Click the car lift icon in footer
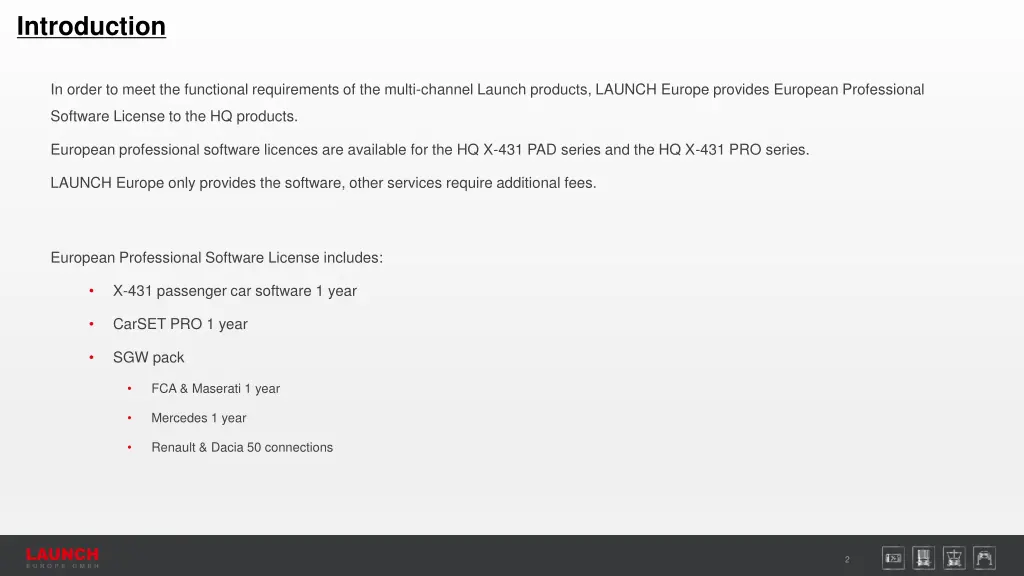1024x576 pixels. pyautogui.click(x=984, y=558)
